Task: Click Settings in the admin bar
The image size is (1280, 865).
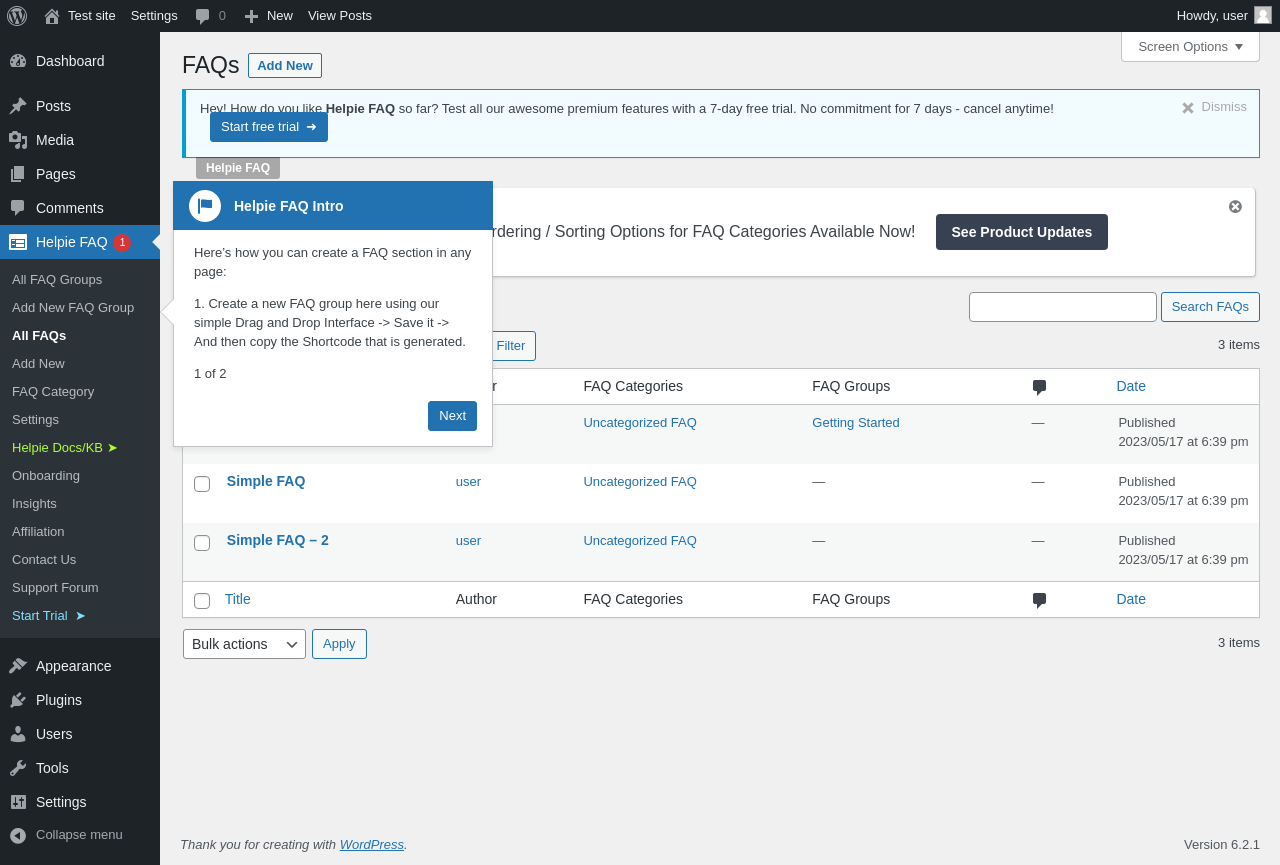Action: (x=154, y=16)
